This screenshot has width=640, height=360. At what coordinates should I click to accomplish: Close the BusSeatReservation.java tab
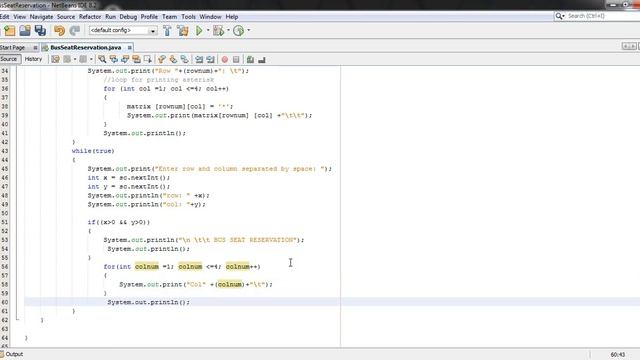129,48
